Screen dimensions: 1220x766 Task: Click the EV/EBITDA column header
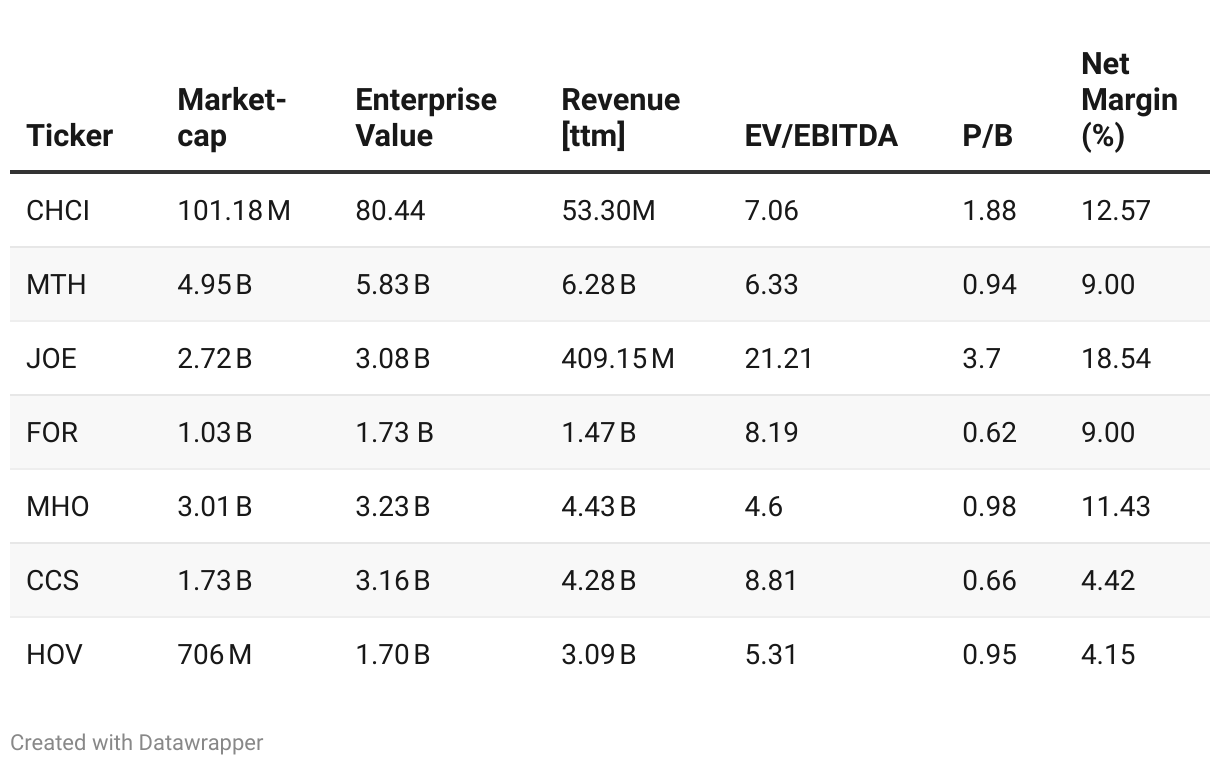pyautogui.click(x=820, y=136)
